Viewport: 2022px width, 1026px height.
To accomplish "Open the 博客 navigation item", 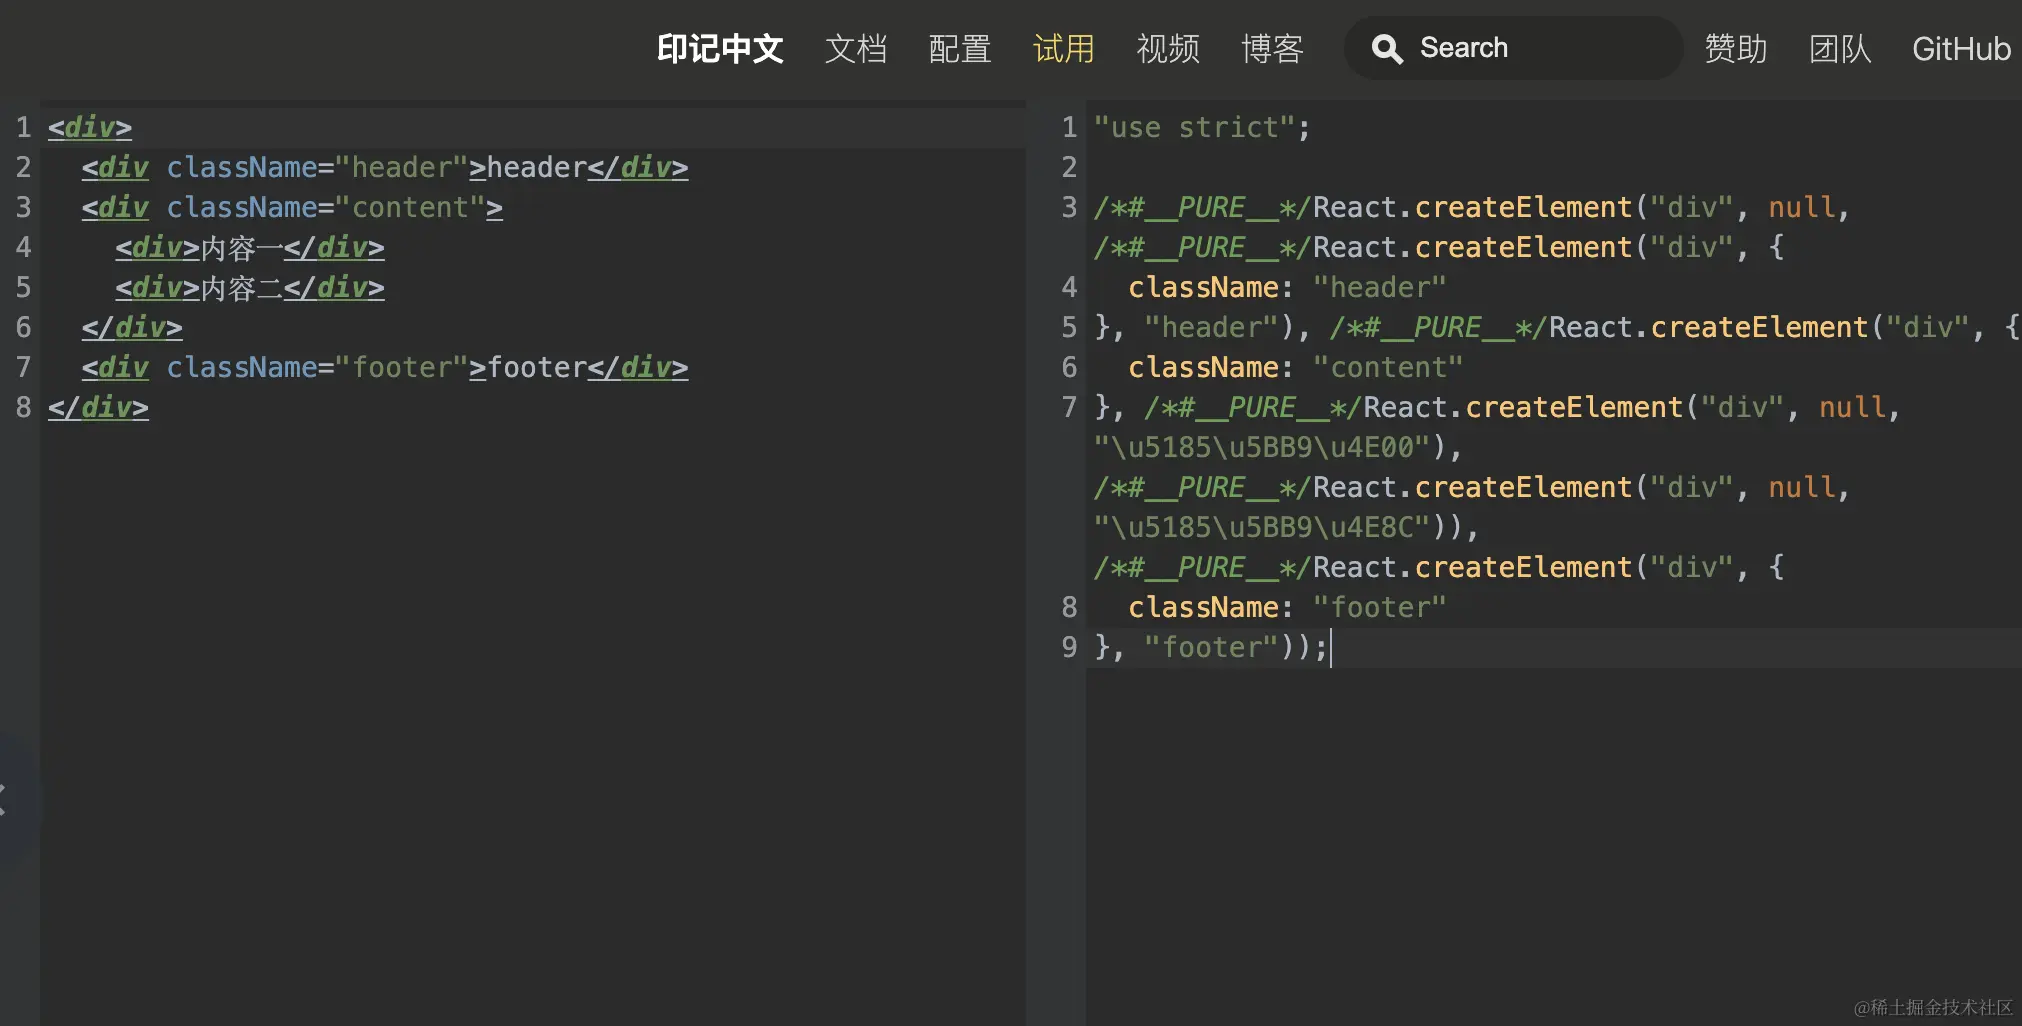I will tap(1270, 49).
